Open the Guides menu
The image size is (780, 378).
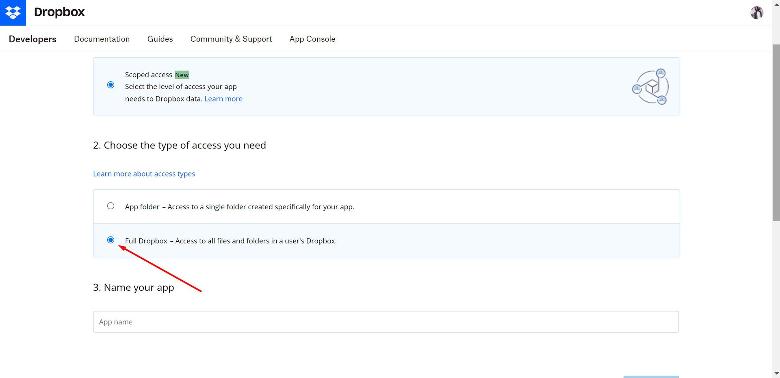click(x=160, y=39)
